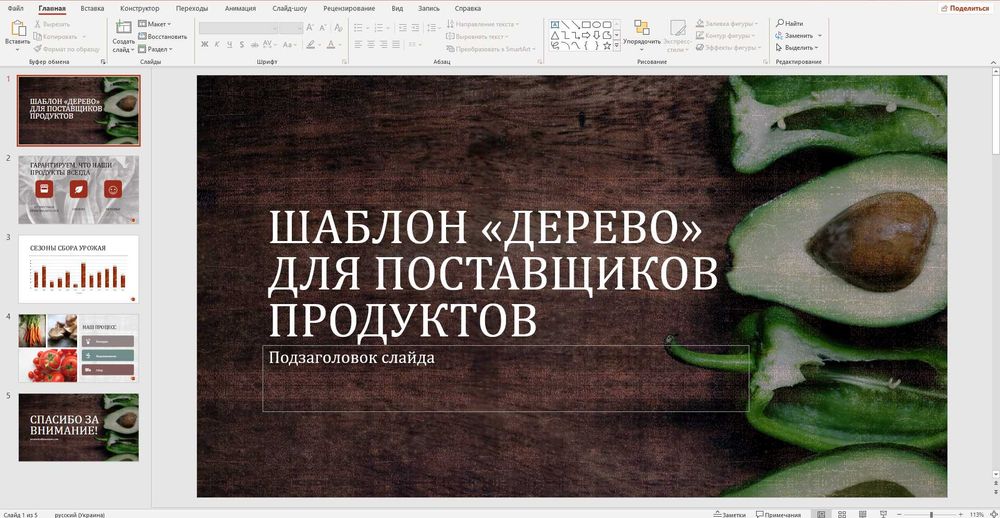The width and height of the screenshot is (1000, 518).
Task: Select the five-point star shape in gallery
Action: (607, 45)
